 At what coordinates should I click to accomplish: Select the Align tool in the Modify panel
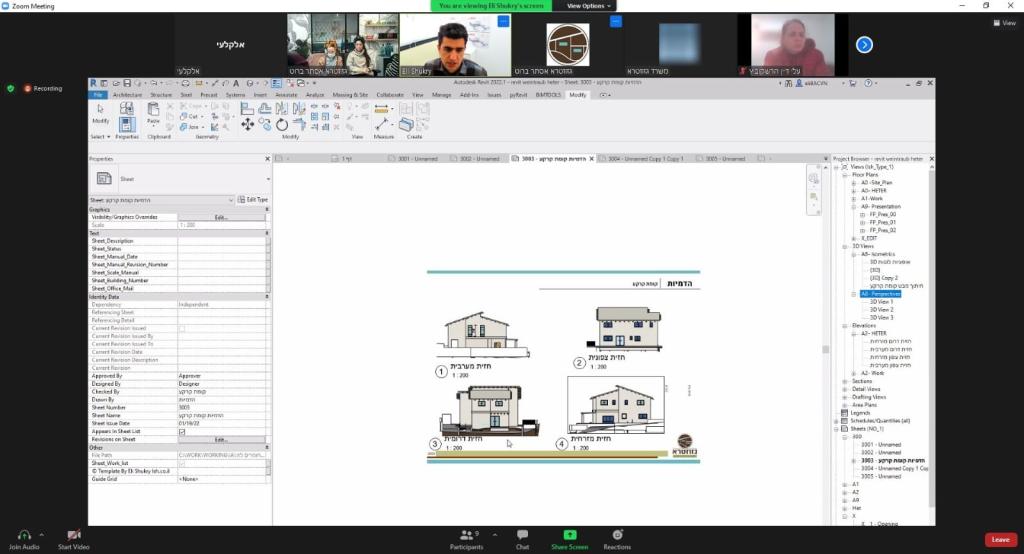tap(247, 108)
